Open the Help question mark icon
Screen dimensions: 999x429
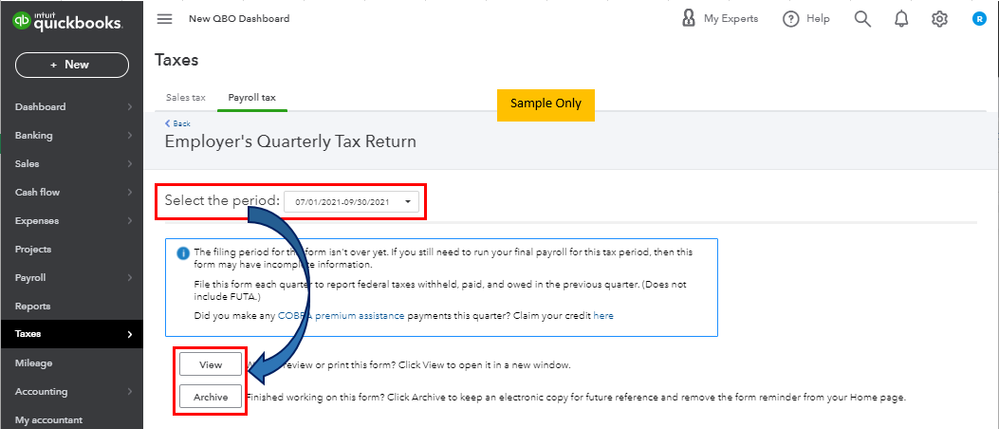tap(791, 19)
